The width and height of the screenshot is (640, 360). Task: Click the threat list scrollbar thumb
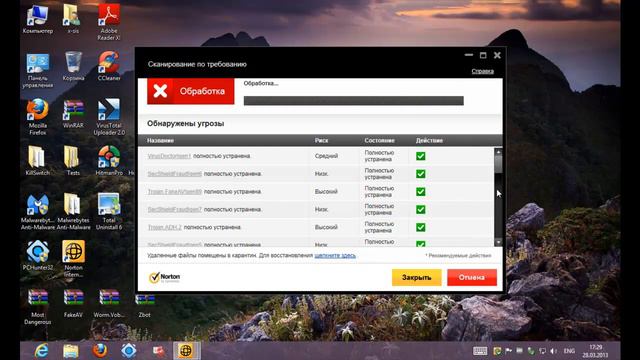(x=498, y=163)
